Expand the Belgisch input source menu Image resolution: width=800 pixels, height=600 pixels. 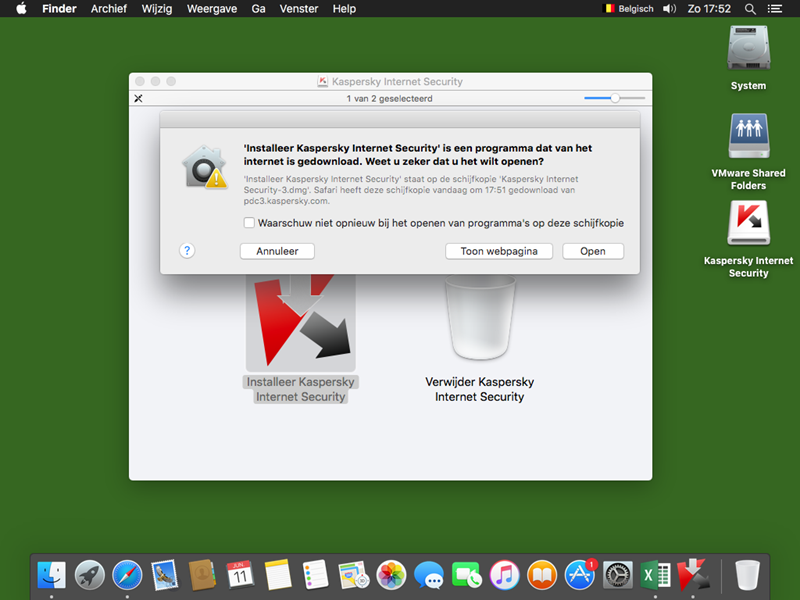629,9
